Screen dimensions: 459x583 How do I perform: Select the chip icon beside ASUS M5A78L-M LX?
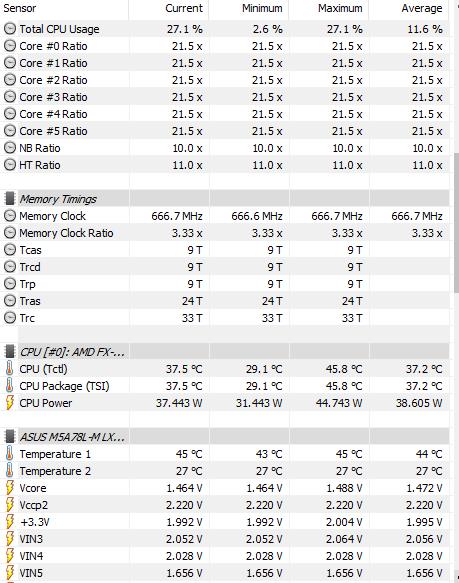coord(10,437)
